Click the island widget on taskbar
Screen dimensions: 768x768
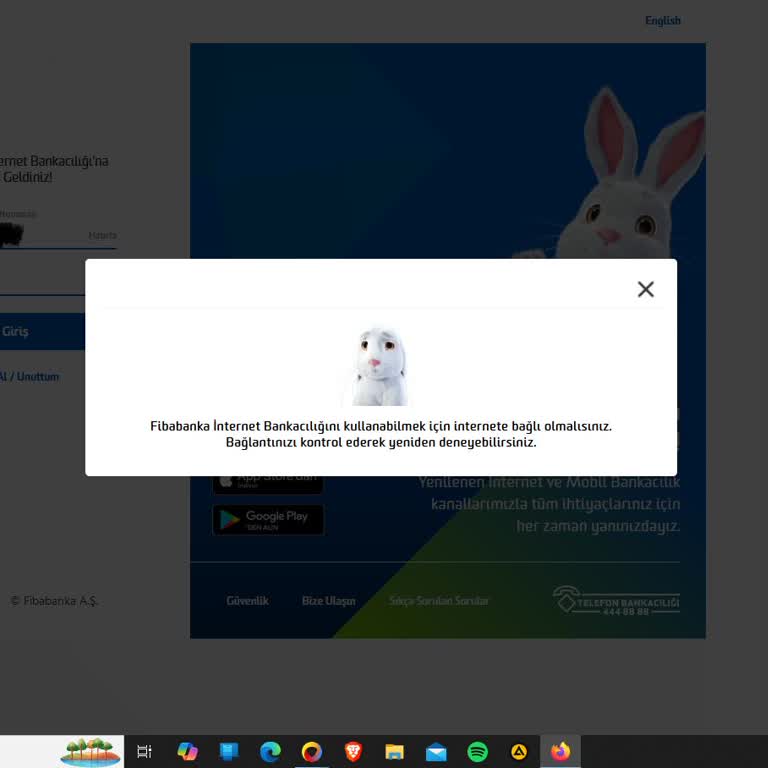(90, 751)
